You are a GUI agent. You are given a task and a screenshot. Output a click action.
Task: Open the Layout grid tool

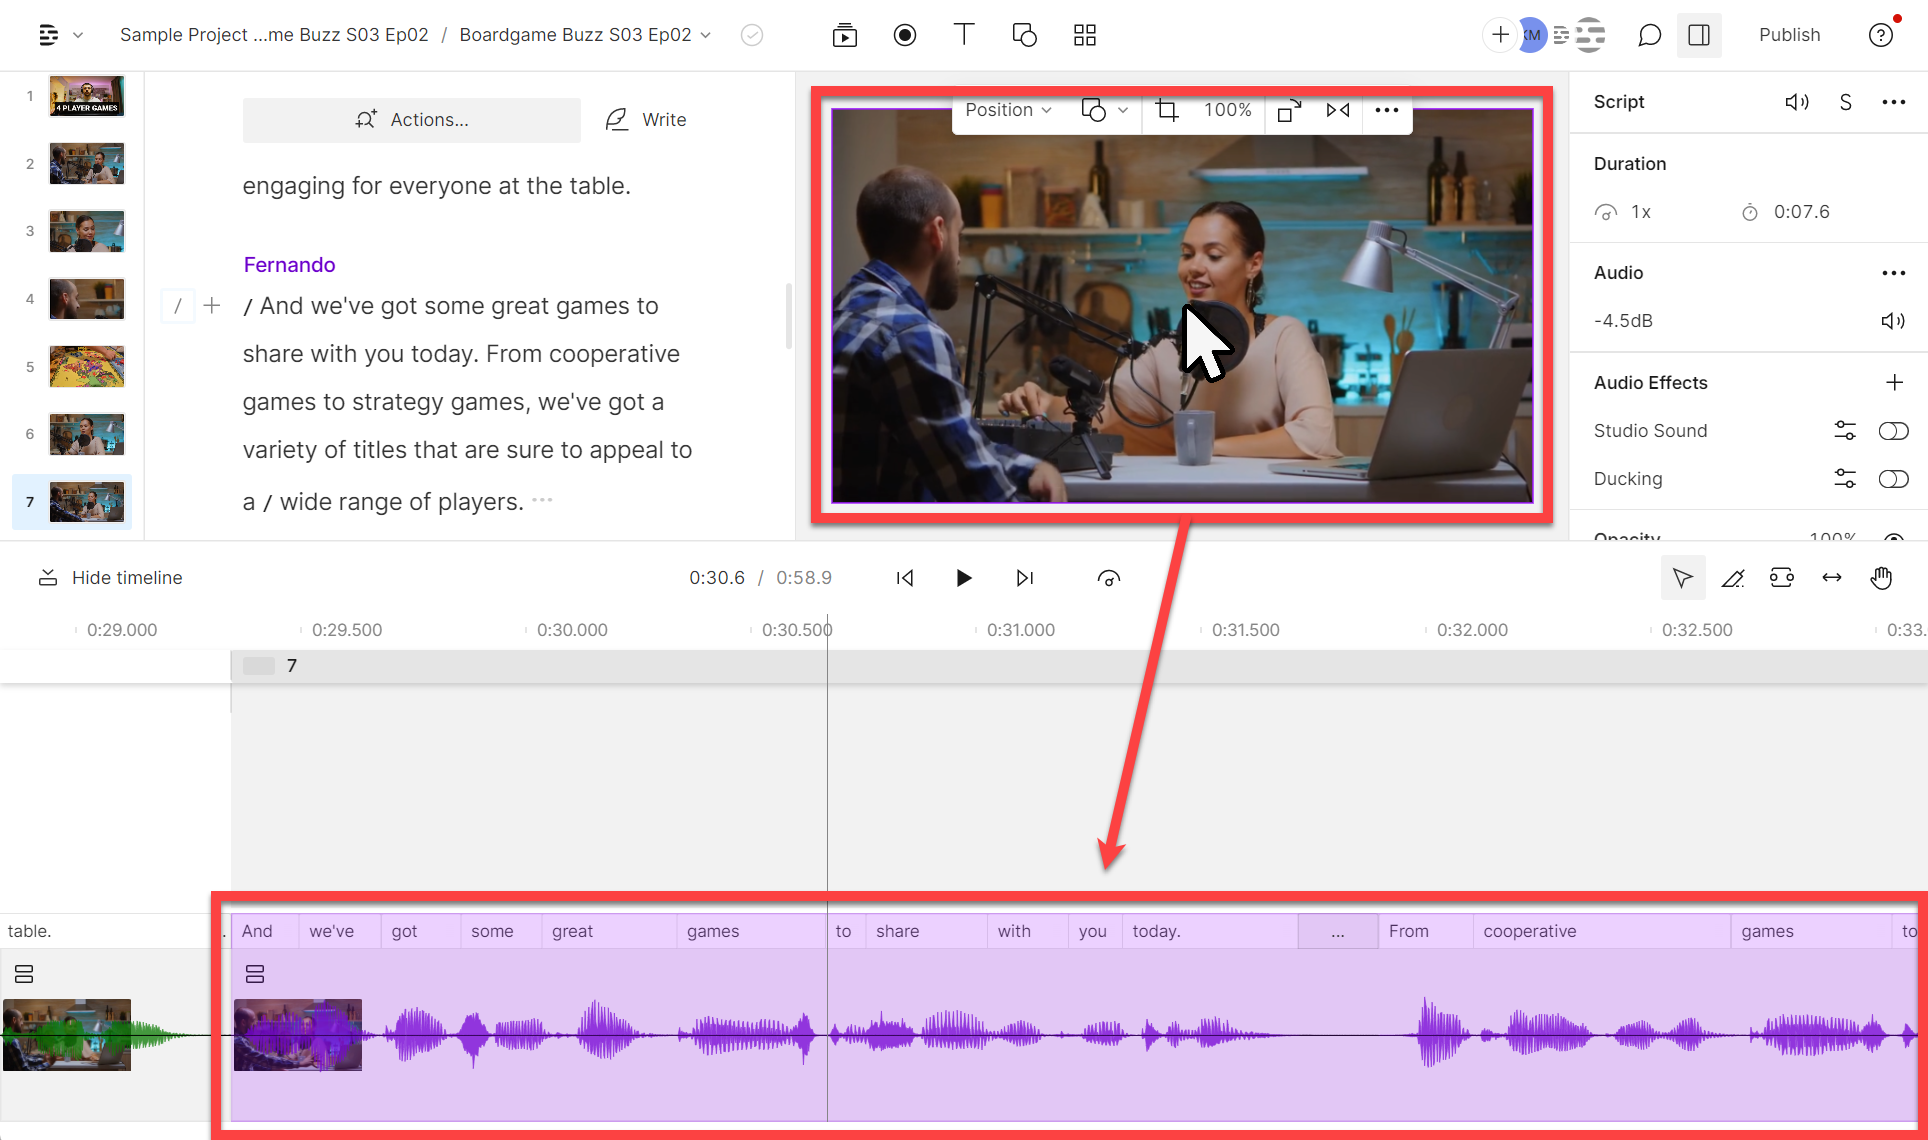coord(1085,34)
